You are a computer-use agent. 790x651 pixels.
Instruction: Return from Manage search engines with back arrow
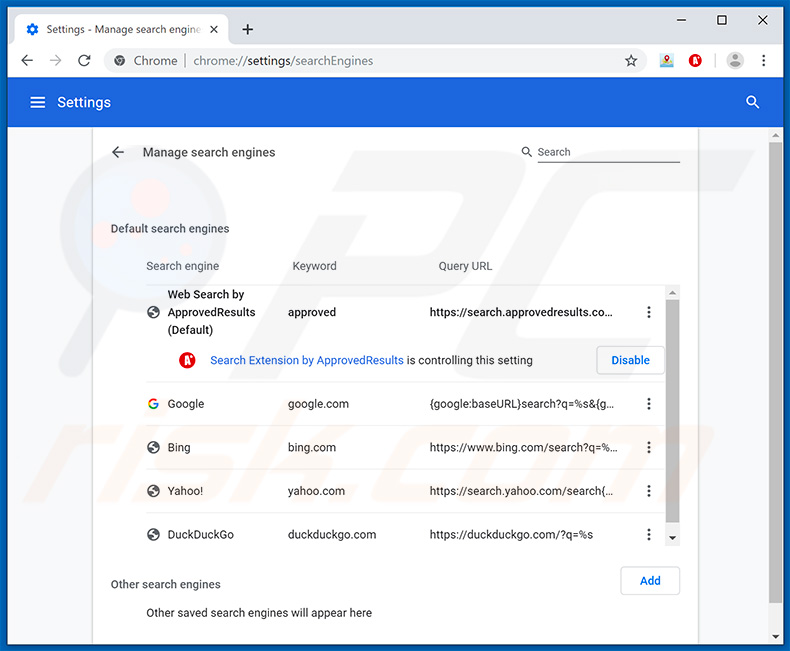pyautogui.click(x=118, y=152)
